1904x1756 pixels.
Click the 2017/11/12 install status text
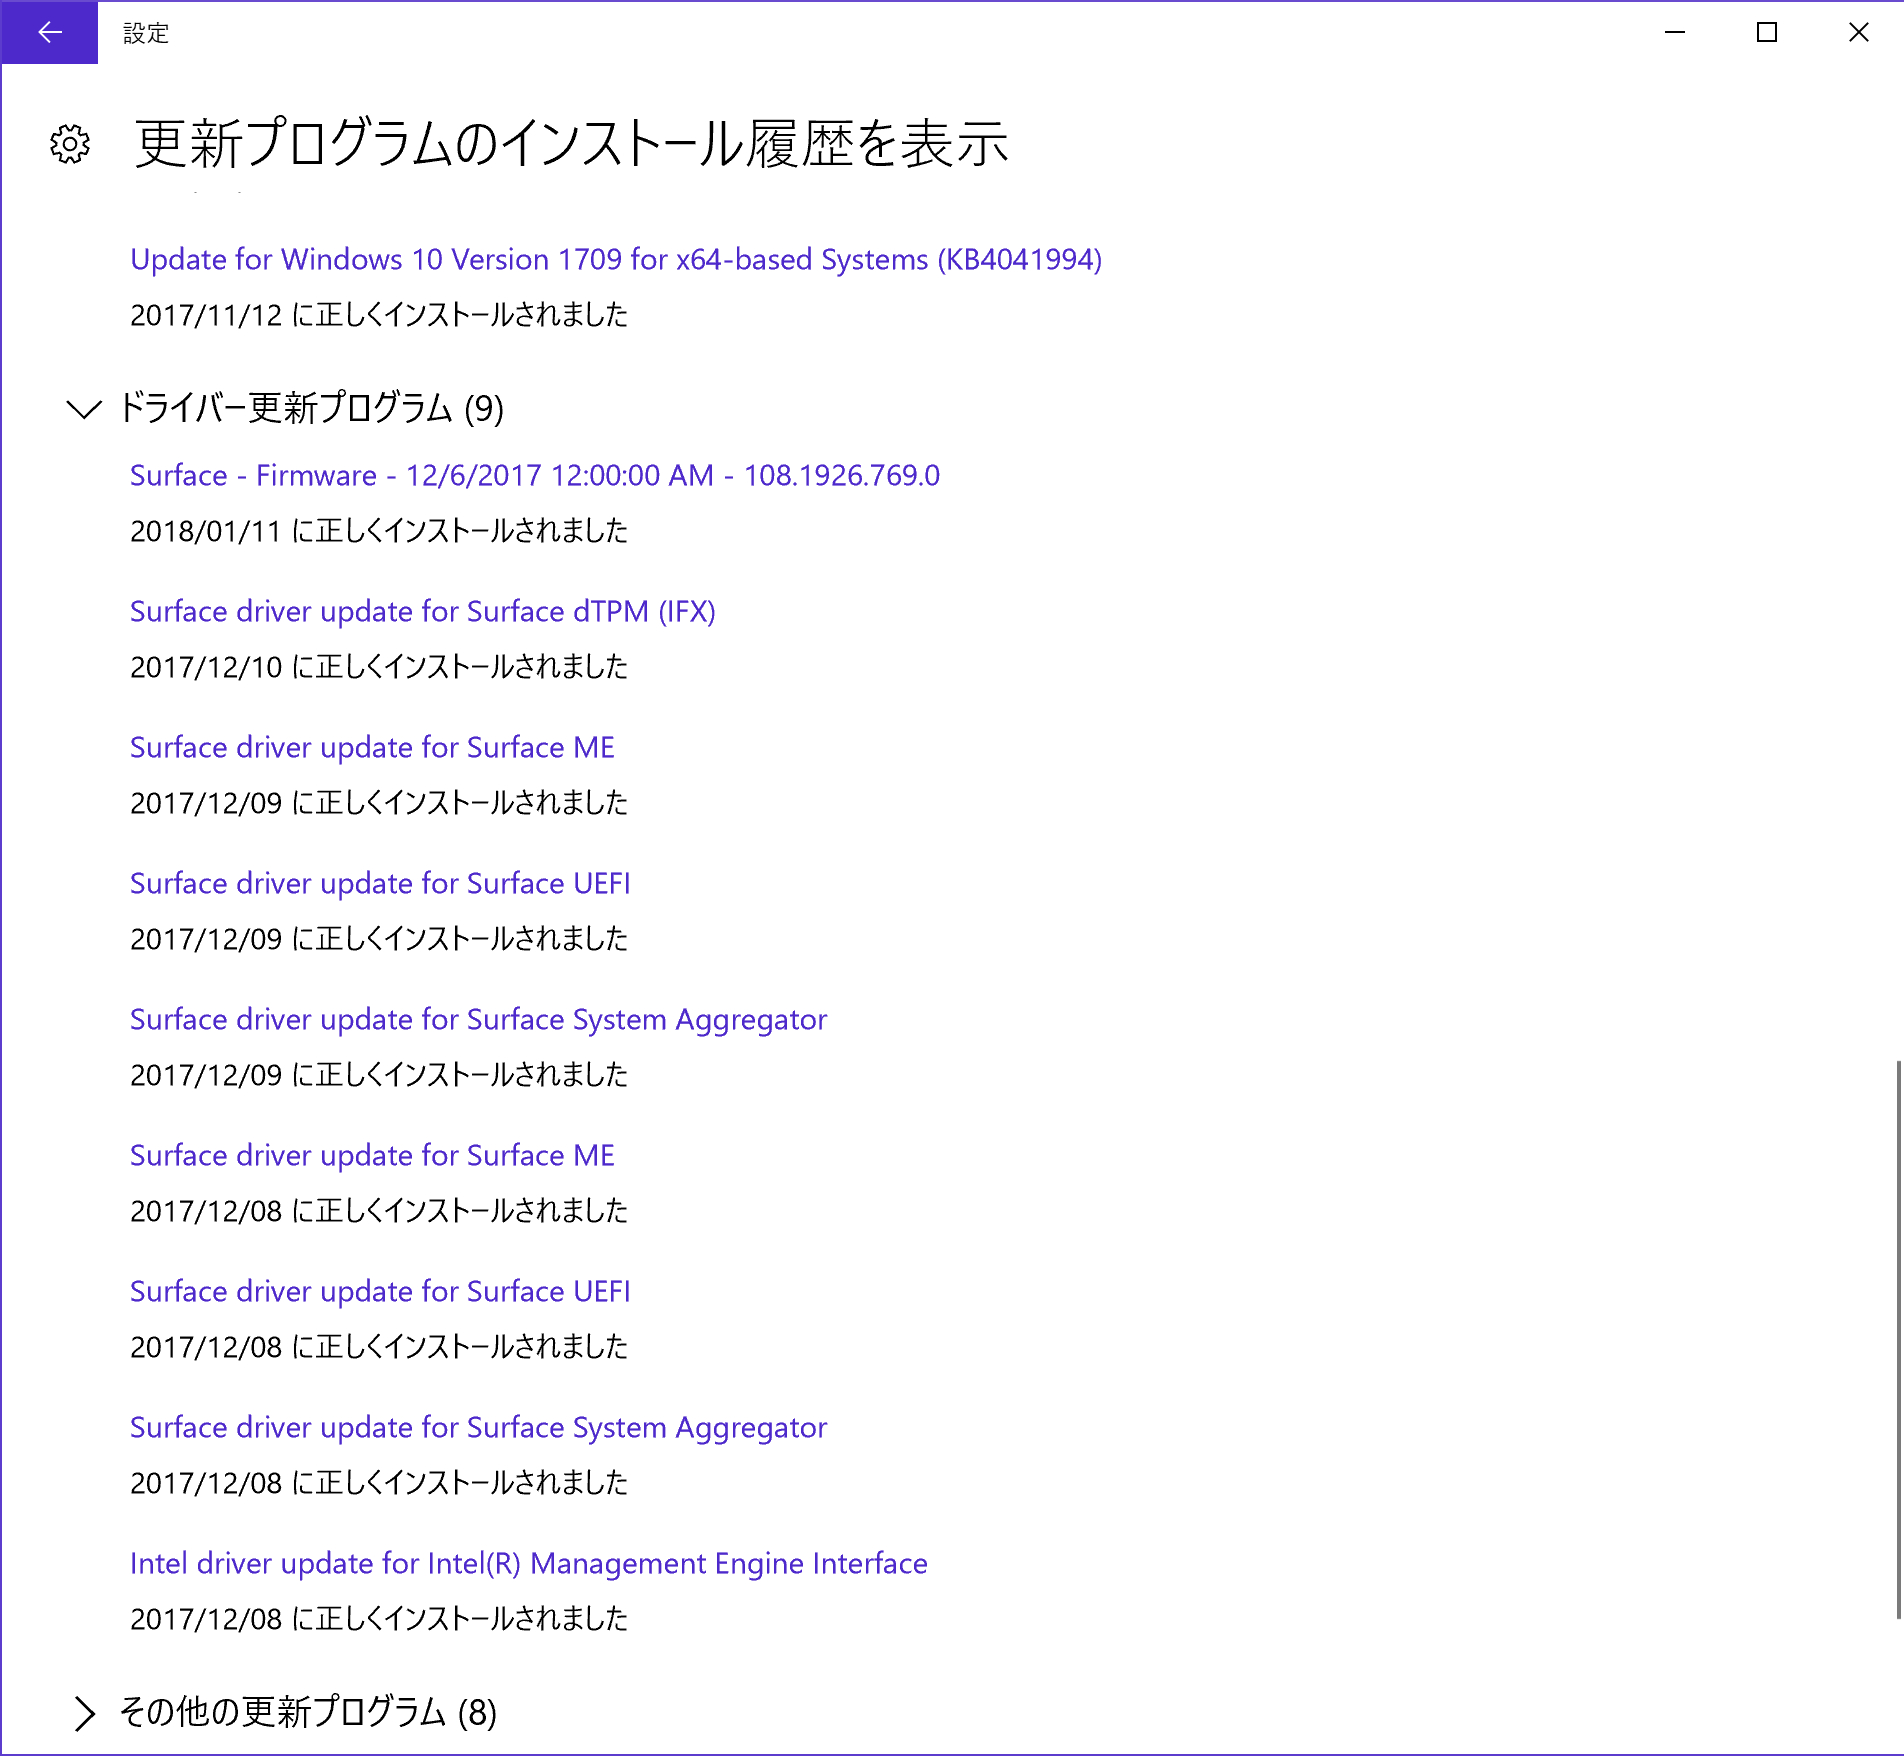379,315
